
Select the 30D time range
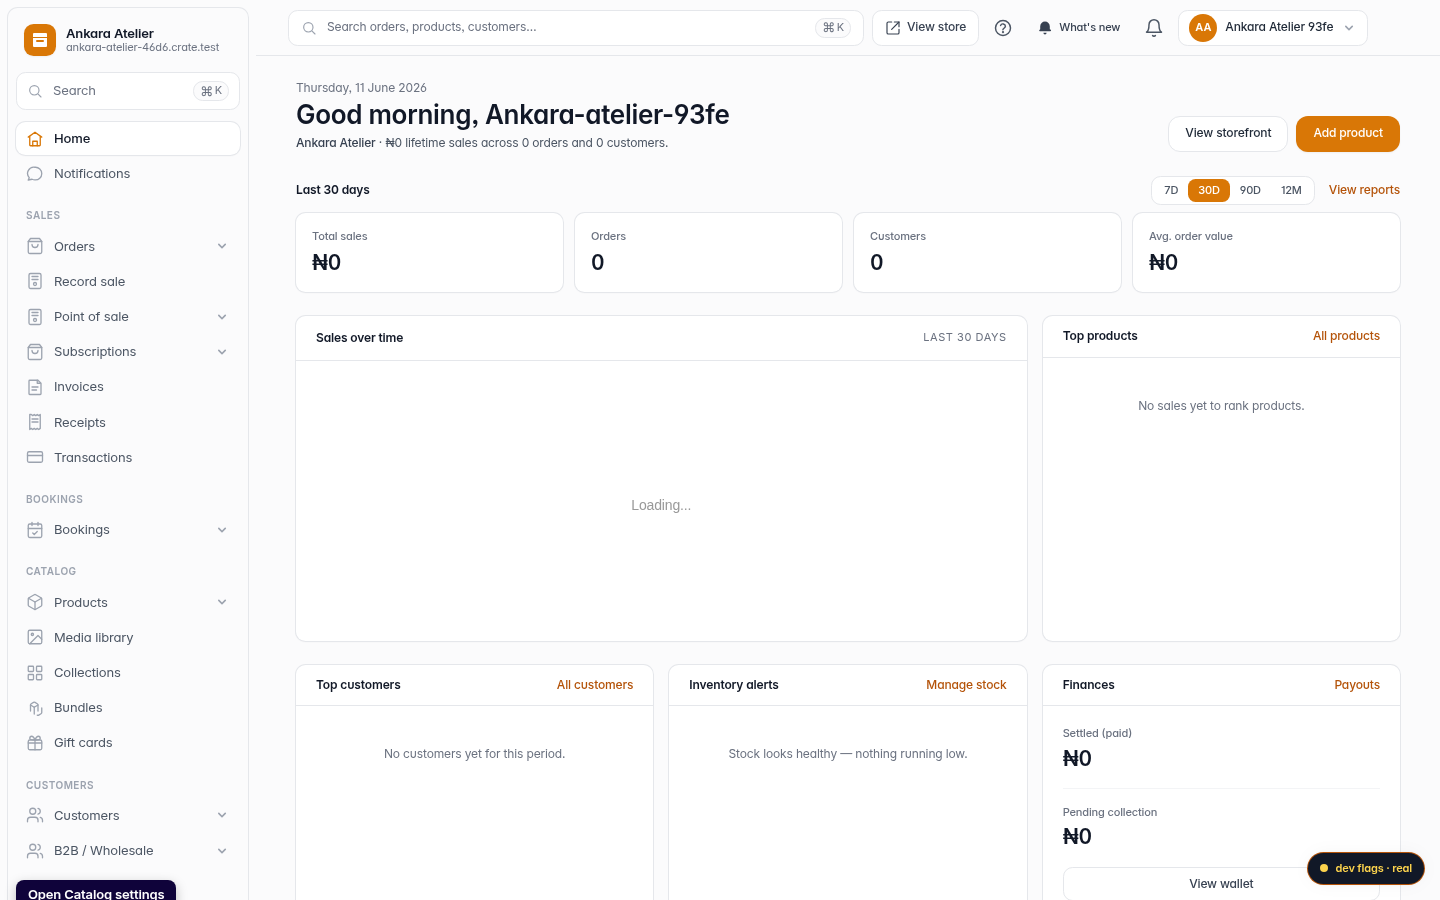1209,190
